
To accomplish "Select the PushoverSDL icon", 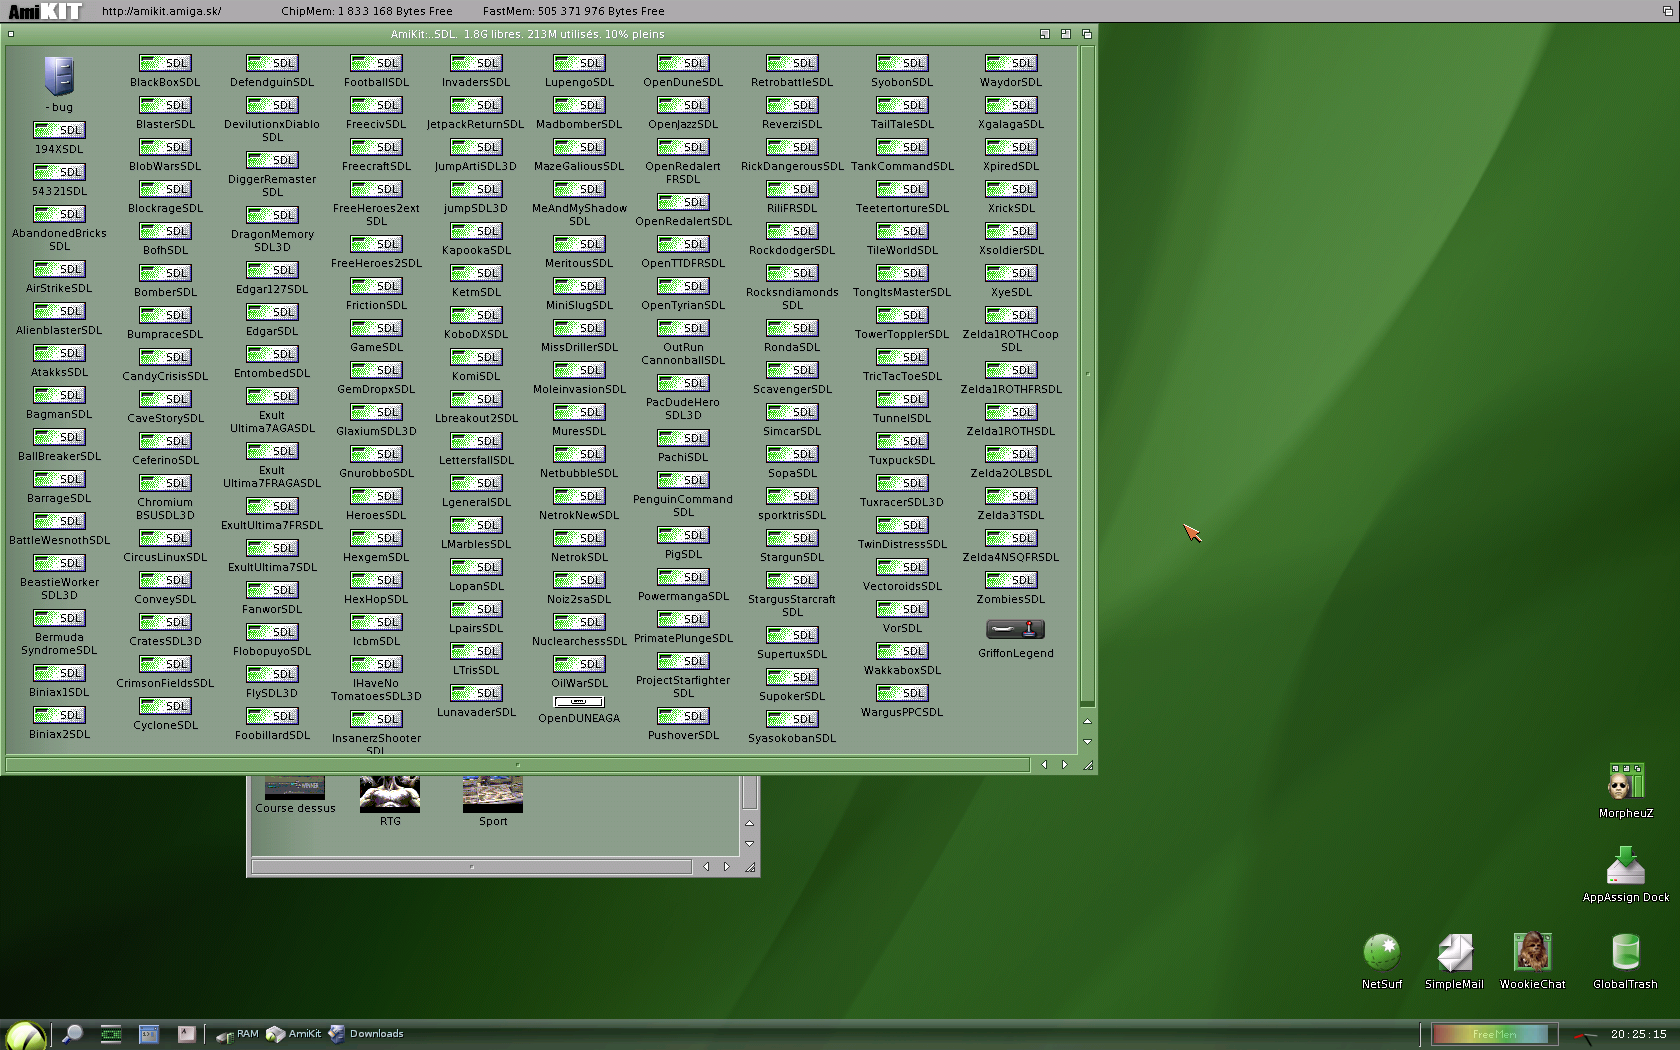I will click(683, 716).
